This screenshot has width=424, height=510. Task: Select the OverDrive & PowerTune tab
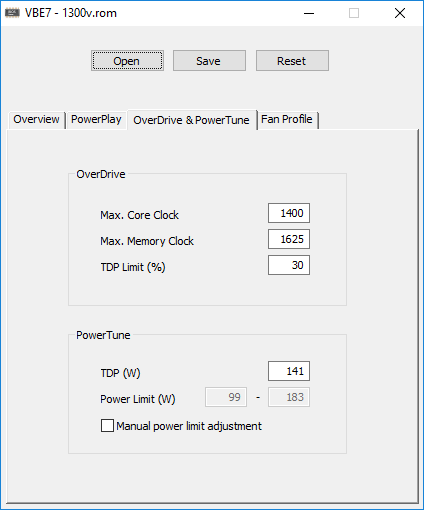point(191,120)
